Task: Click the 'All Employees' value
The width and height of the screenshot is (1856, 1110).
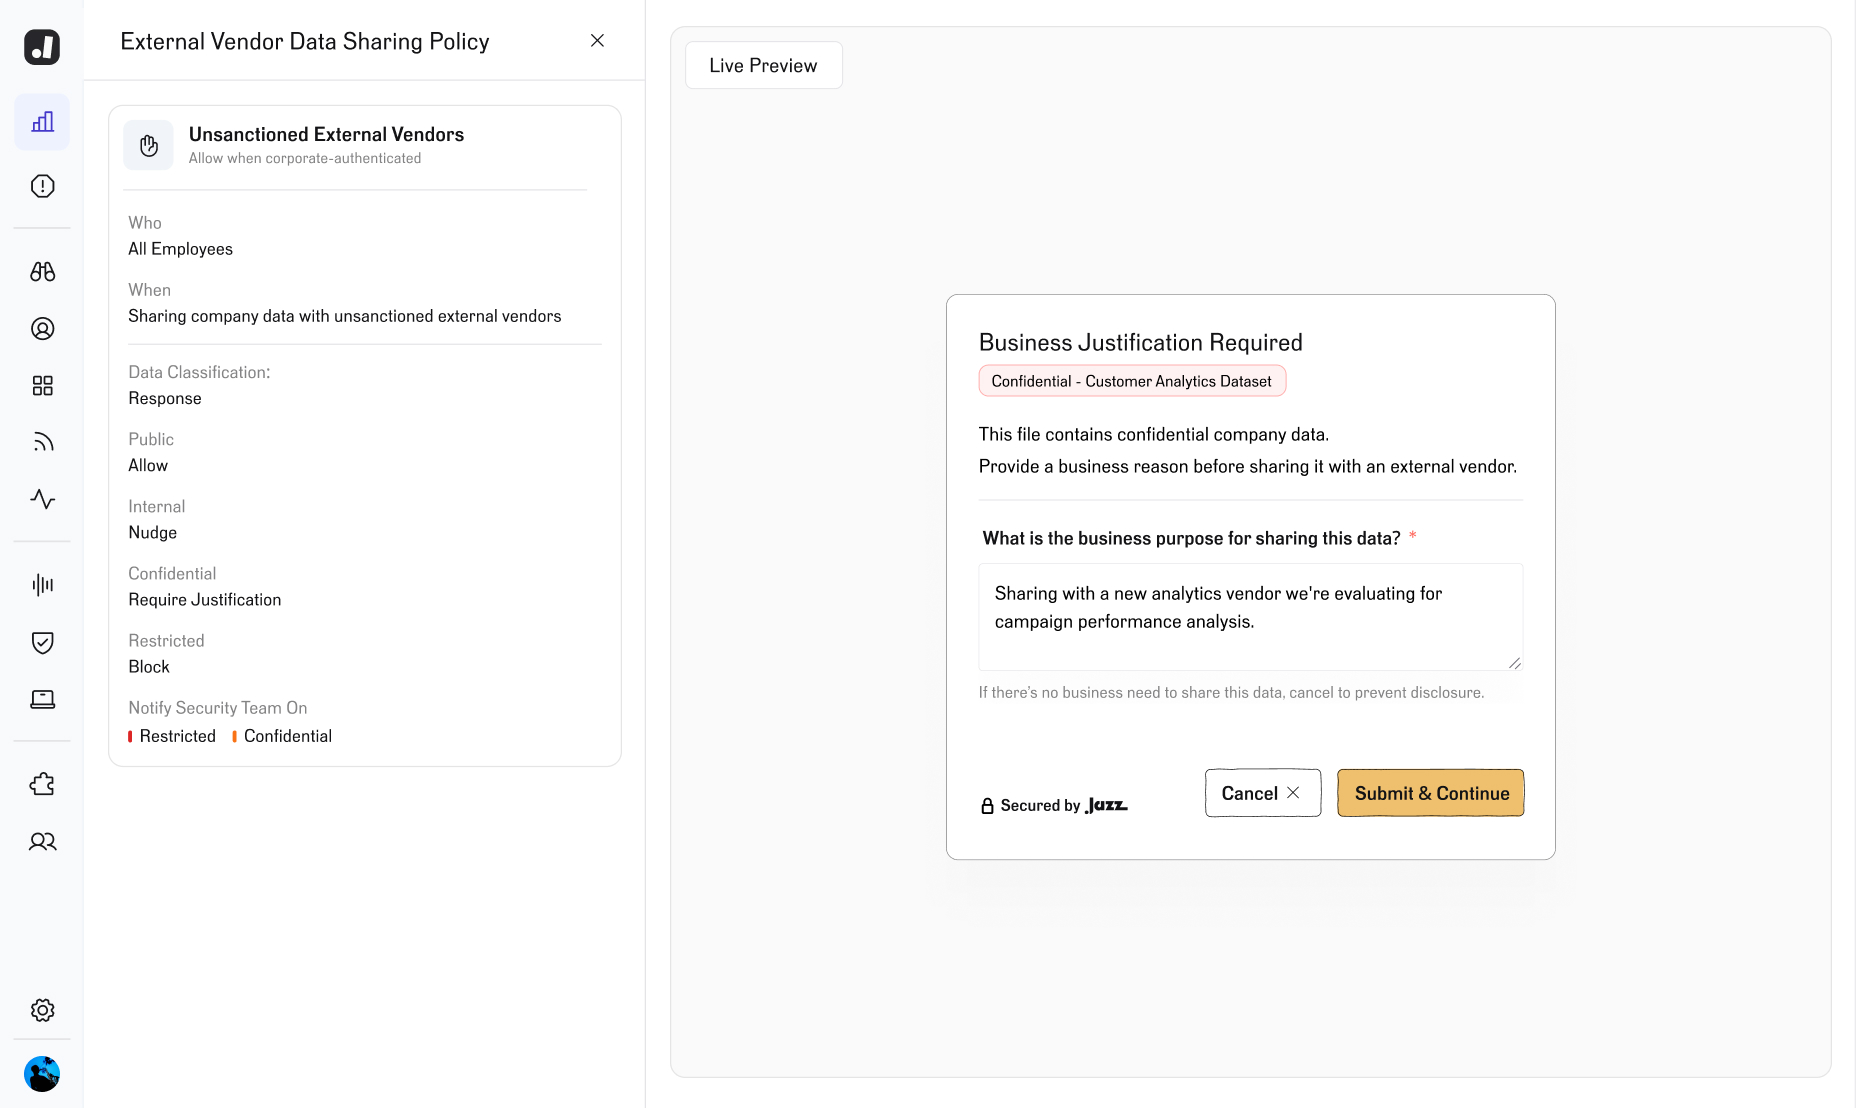Action: (180, 249)
